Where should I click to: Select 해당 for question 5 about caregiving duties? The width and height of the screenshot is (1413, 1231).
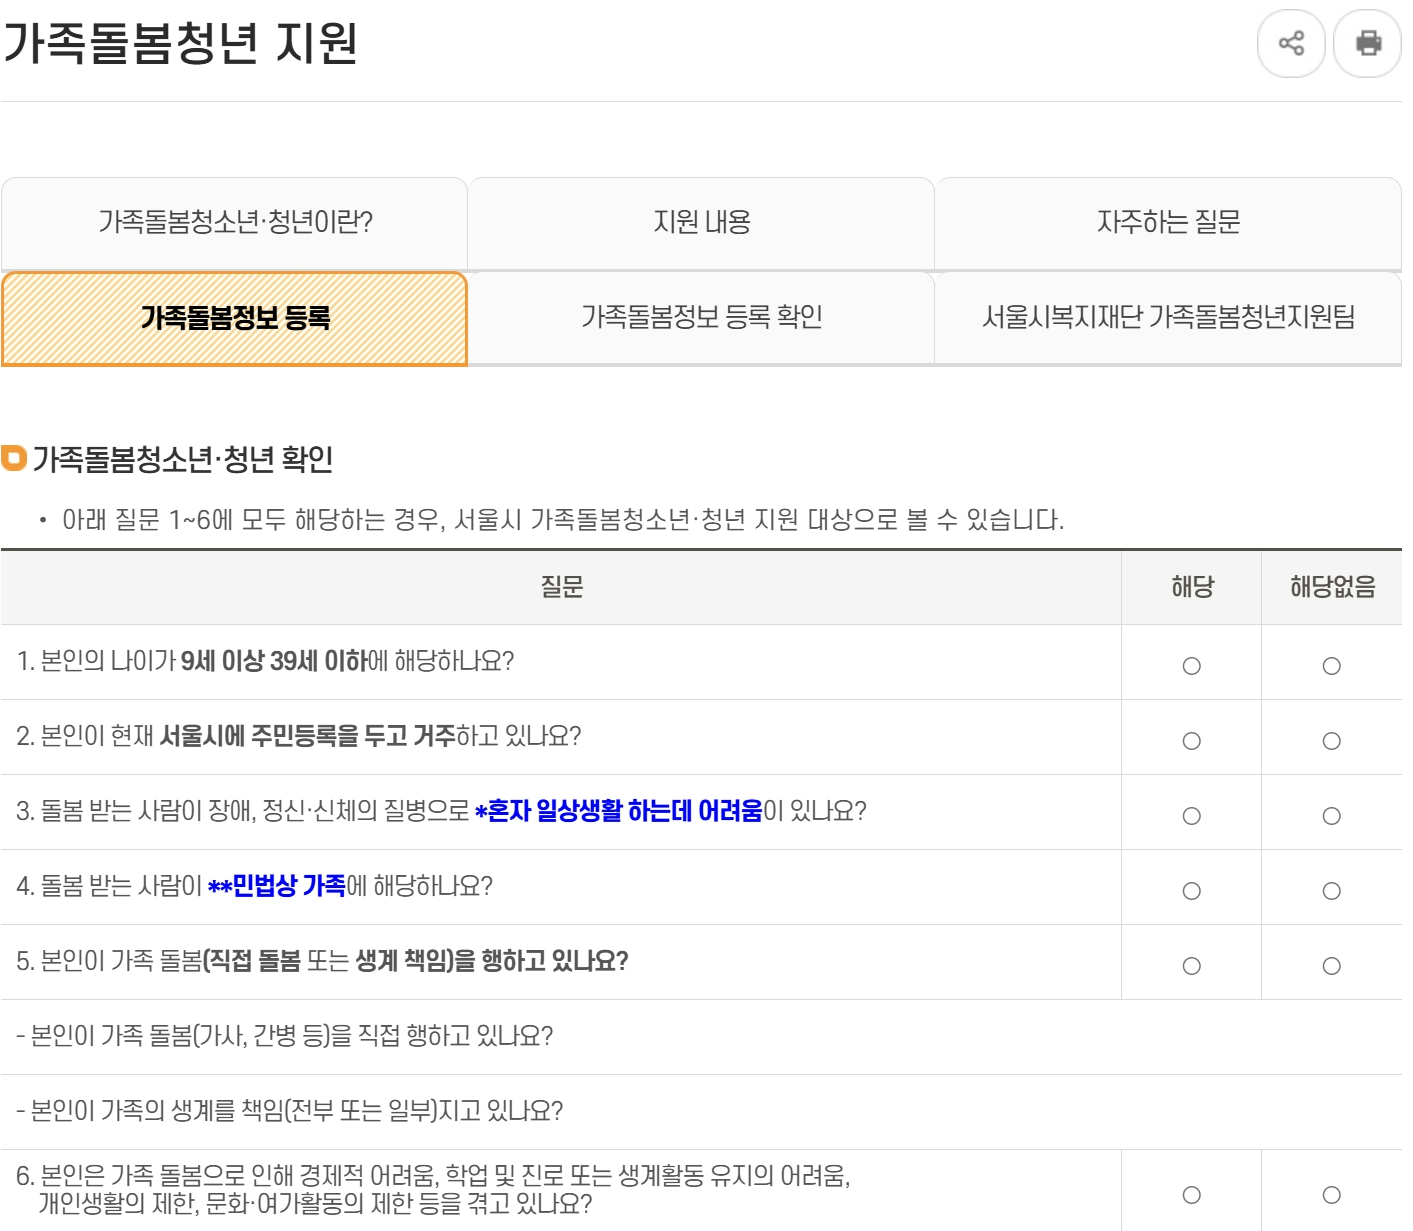(1190, 964)
